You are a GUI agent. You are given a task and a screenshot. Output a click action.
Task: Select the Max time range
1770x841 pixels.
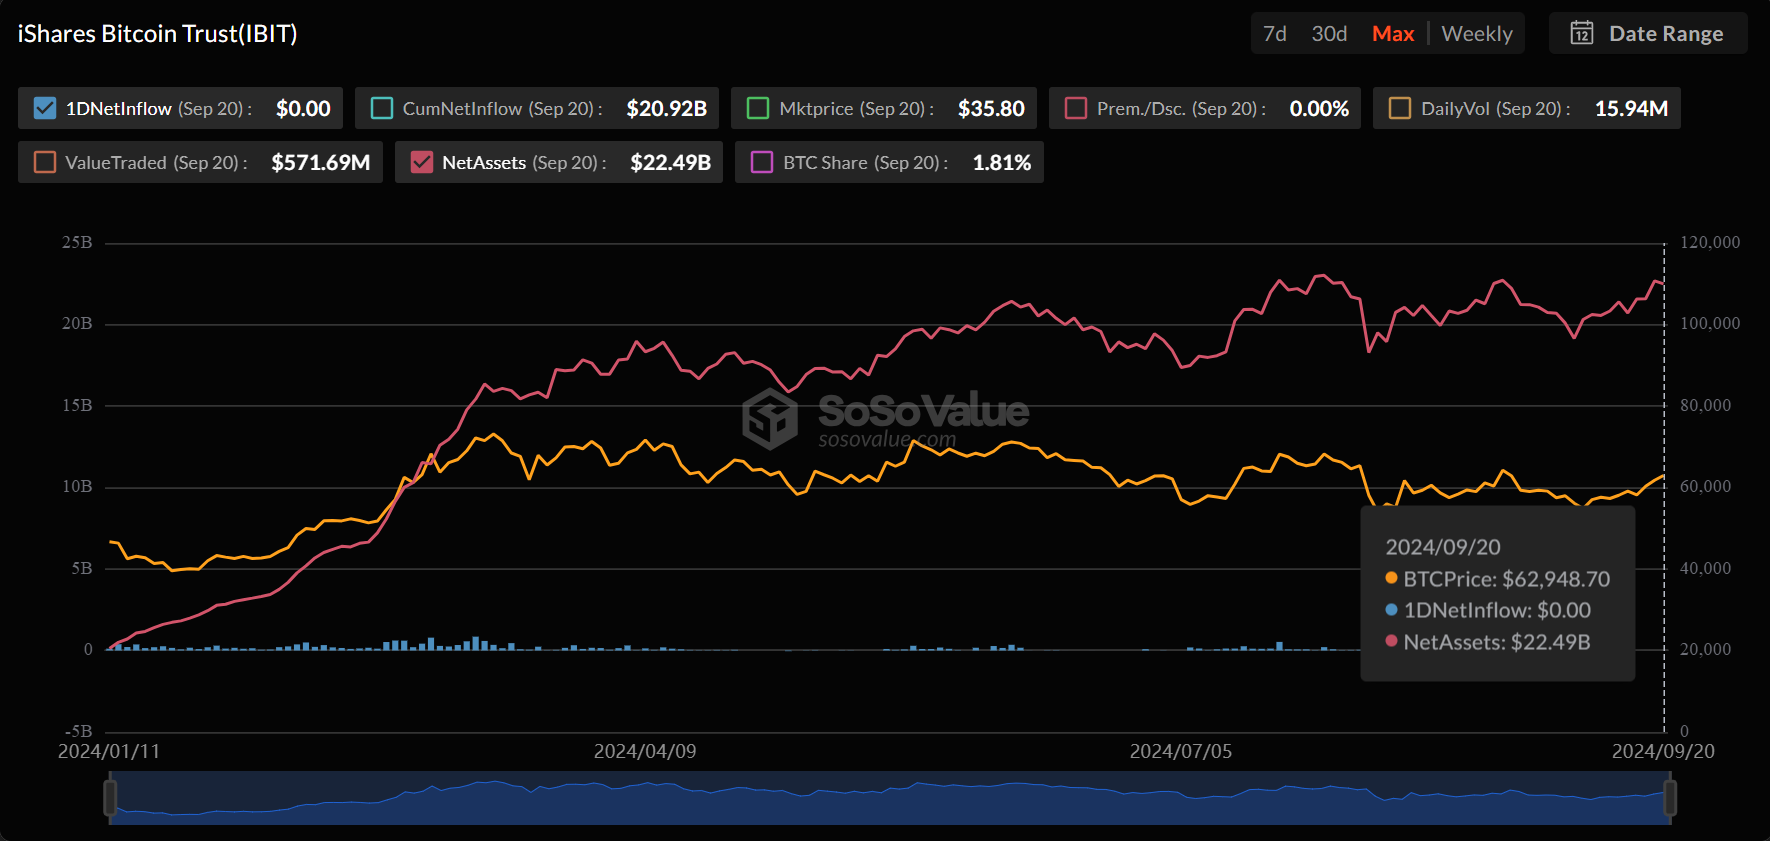[x=1393, y=34]
